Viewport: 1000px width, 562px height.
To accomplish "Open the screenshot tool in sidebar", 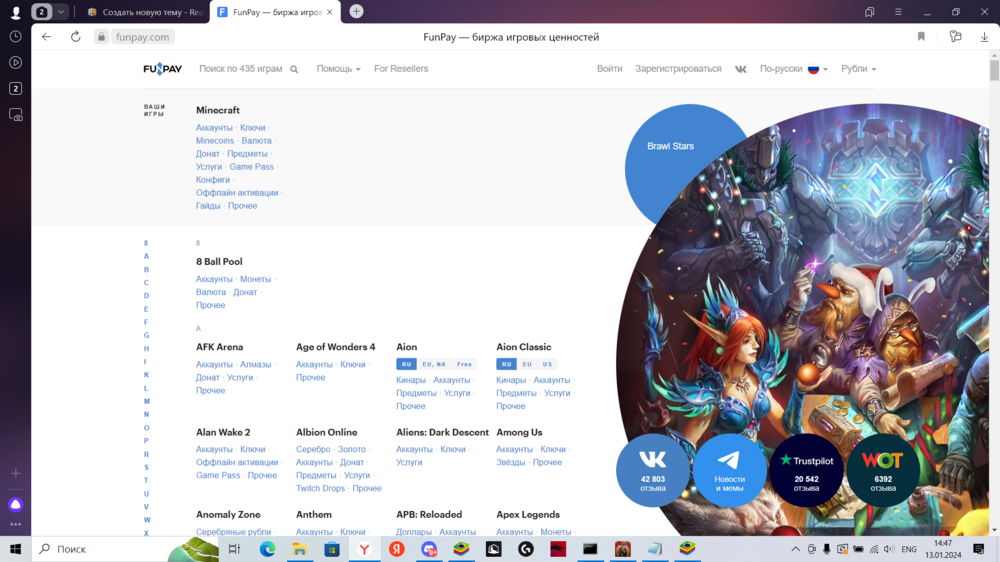I will (x=15, y=115).
